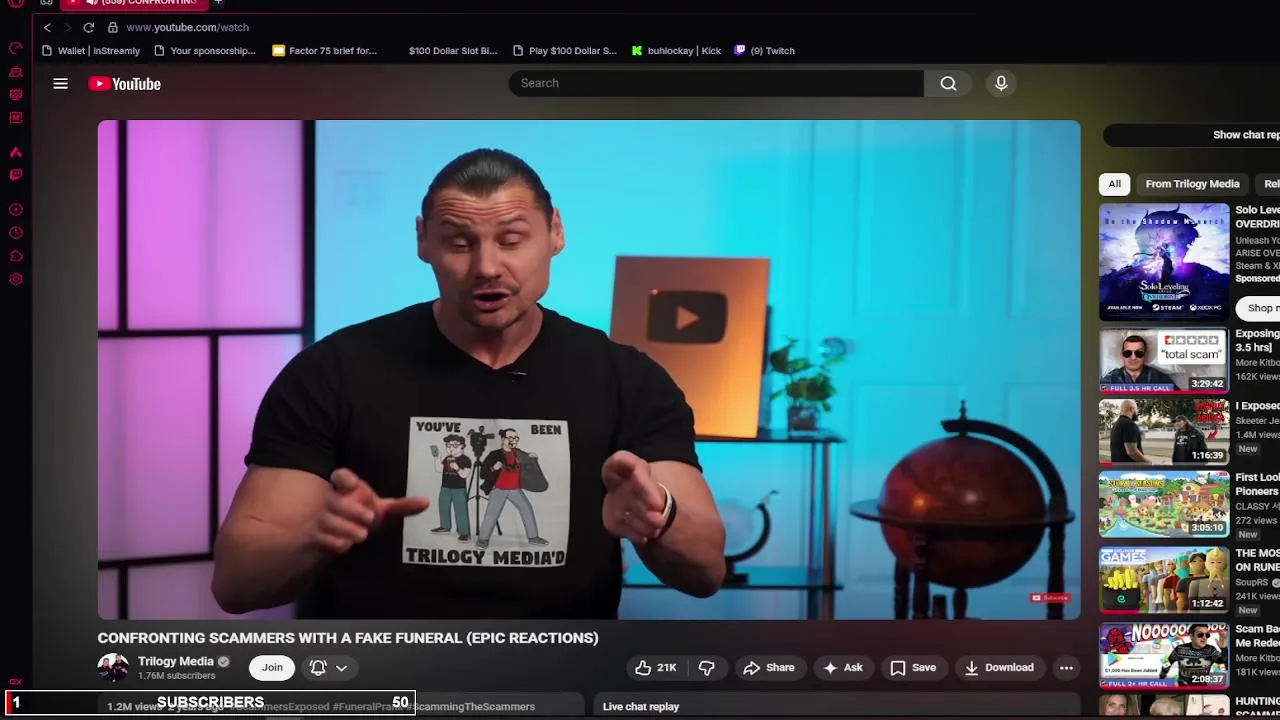Click the red Subscribe watermark in video corner
This screenshot has width=1280, height=720.
point(1050,598)
